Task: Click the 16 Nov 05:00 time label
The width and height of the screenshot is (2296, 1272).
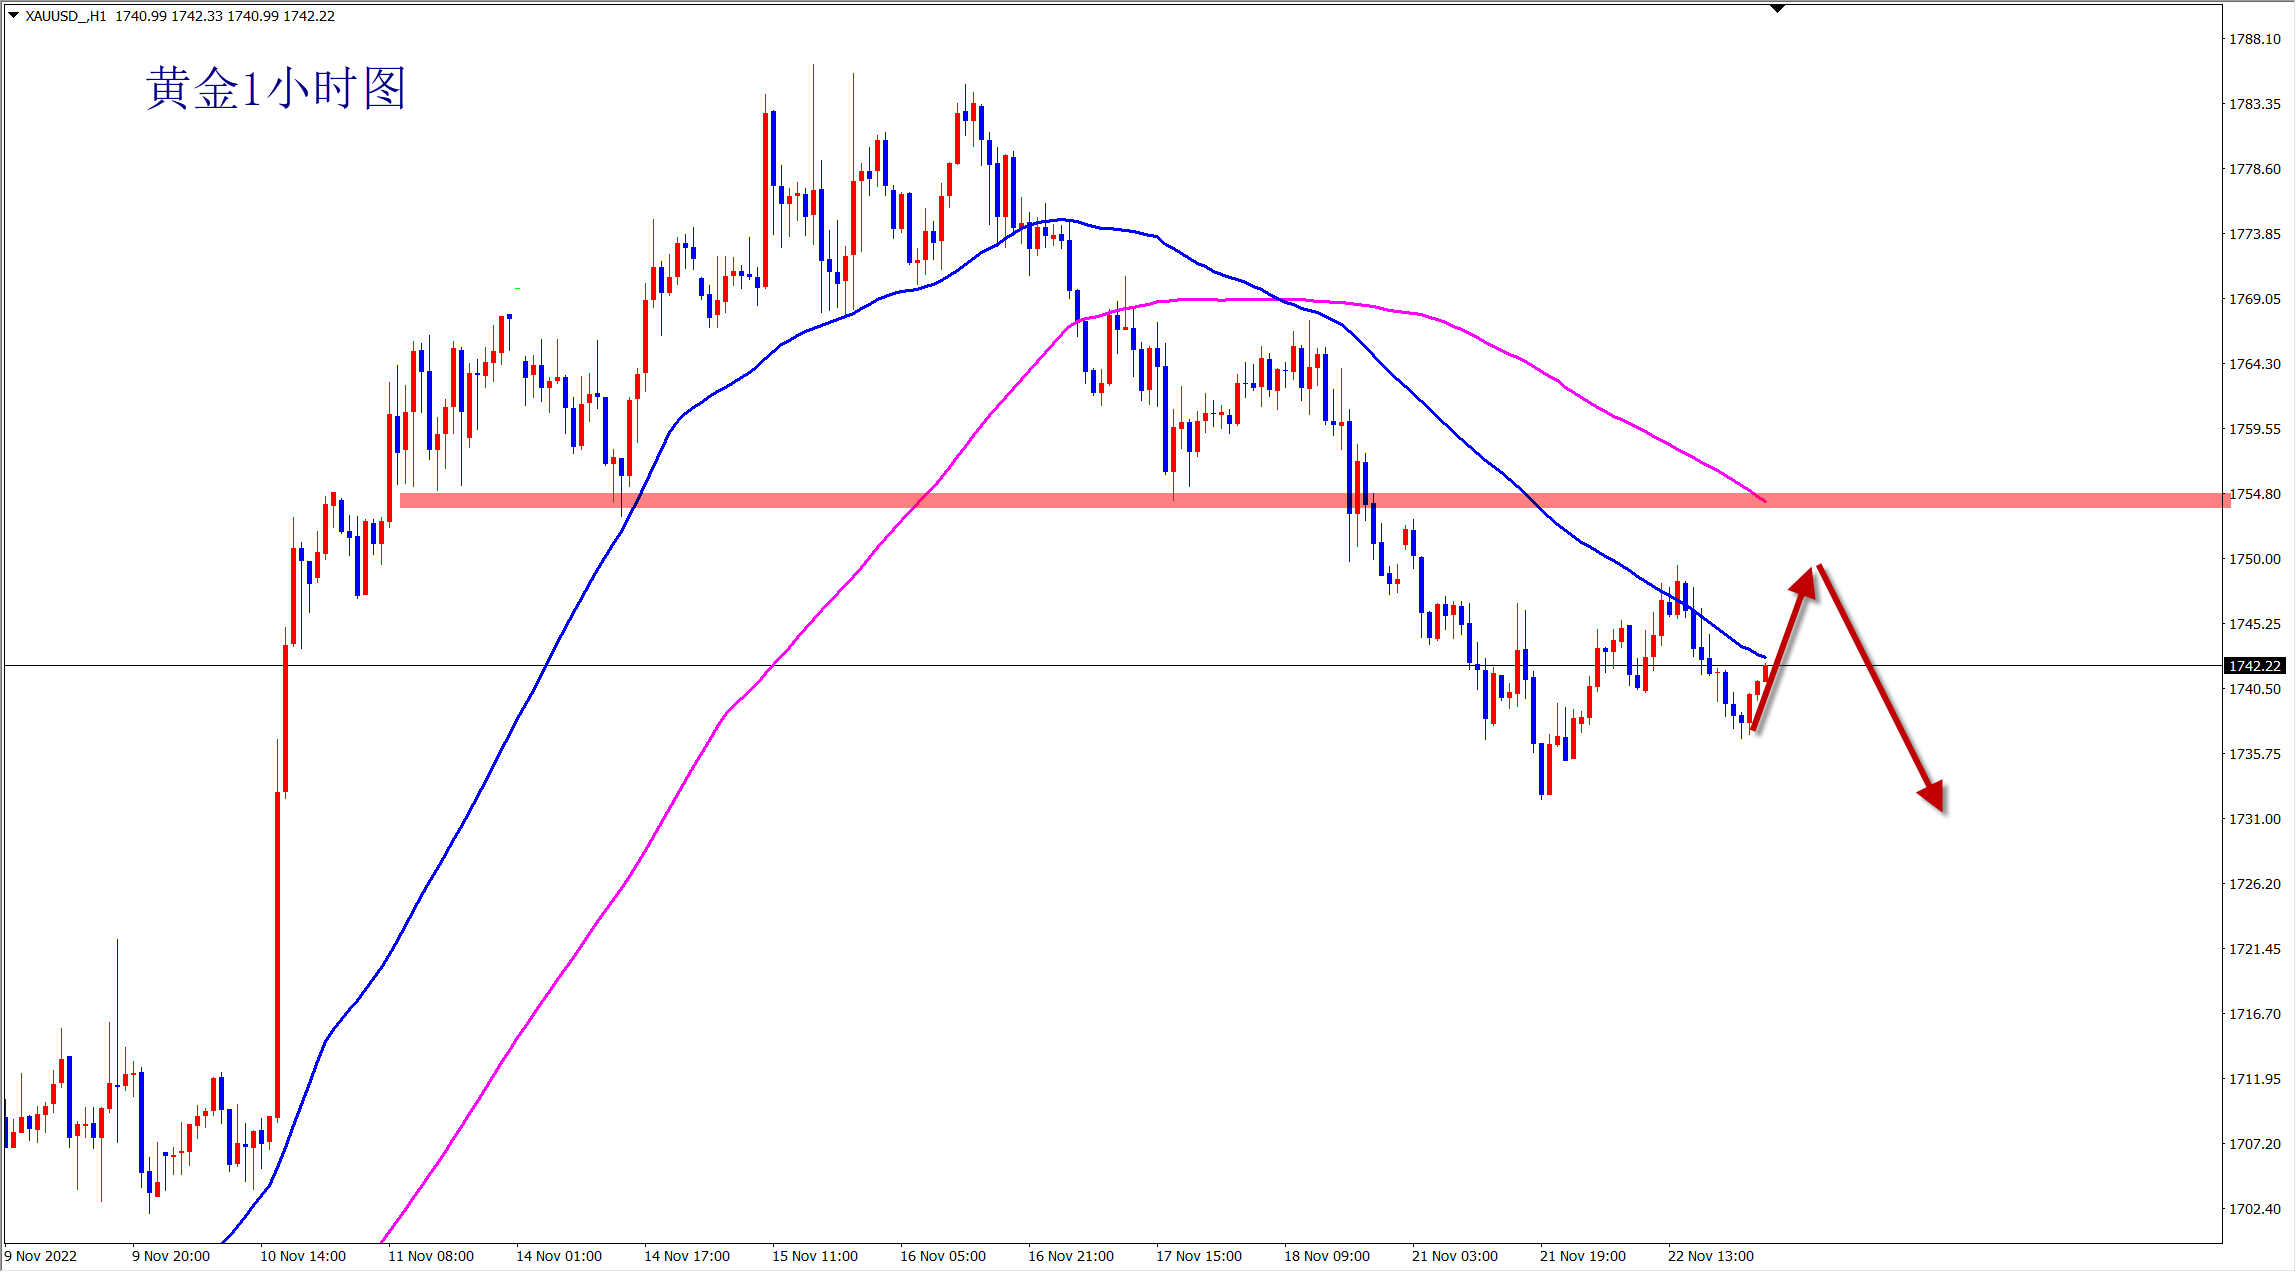Action: (x=942, y=1256)
